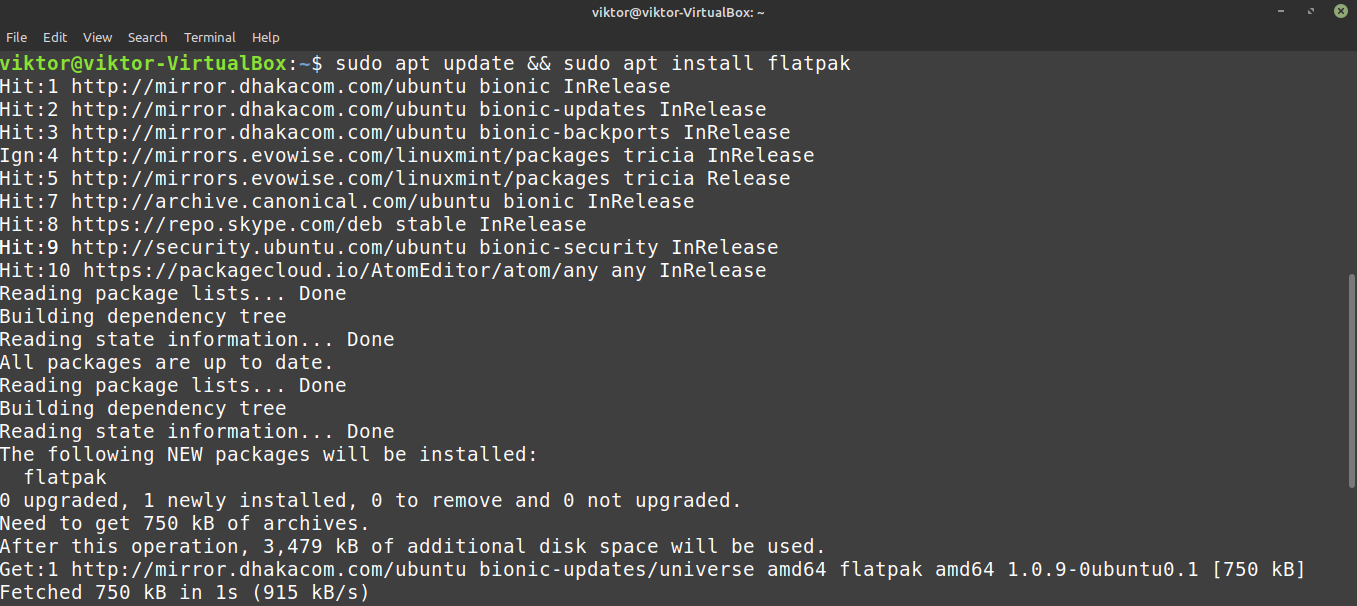Click the window title viktor@viktor-VirtualBox

pyautogui.click(x=677, y=12)
